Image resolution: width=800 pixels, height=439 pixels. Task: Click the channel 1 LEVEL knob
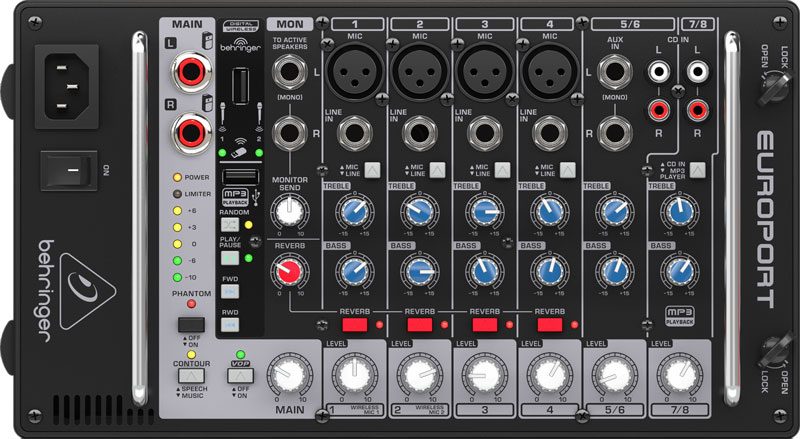click(355, 375)
